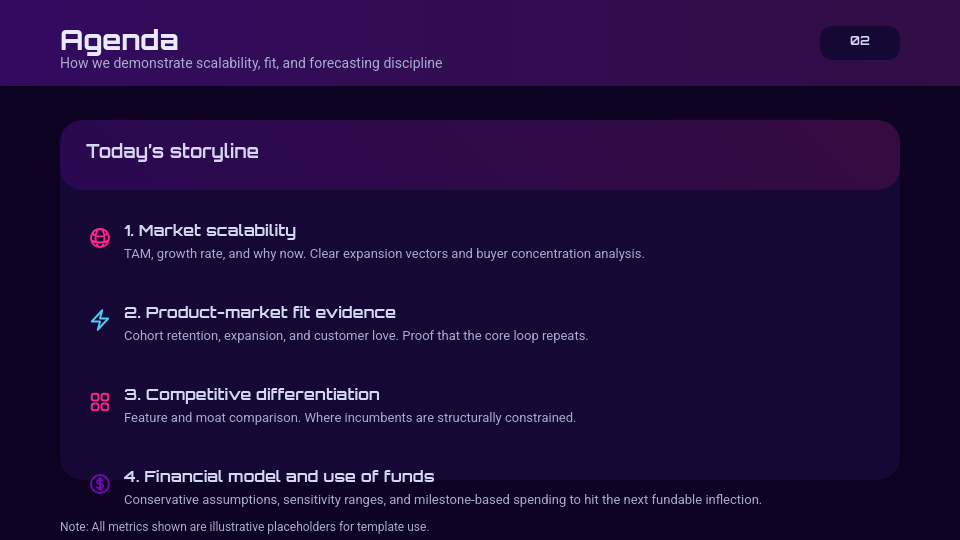Click the subtitle about scalability and forecasting discipline
This screenshot has width=960, height=540.
tap(251, 63)
